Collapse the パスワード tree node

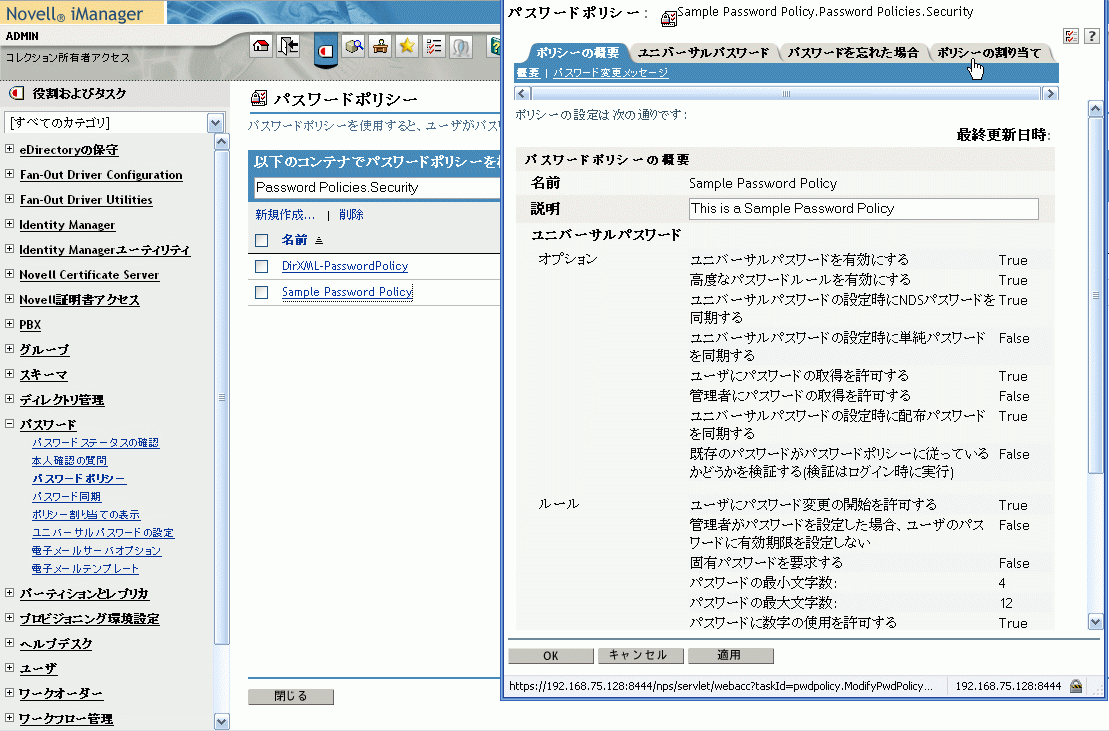pos(9,423)
